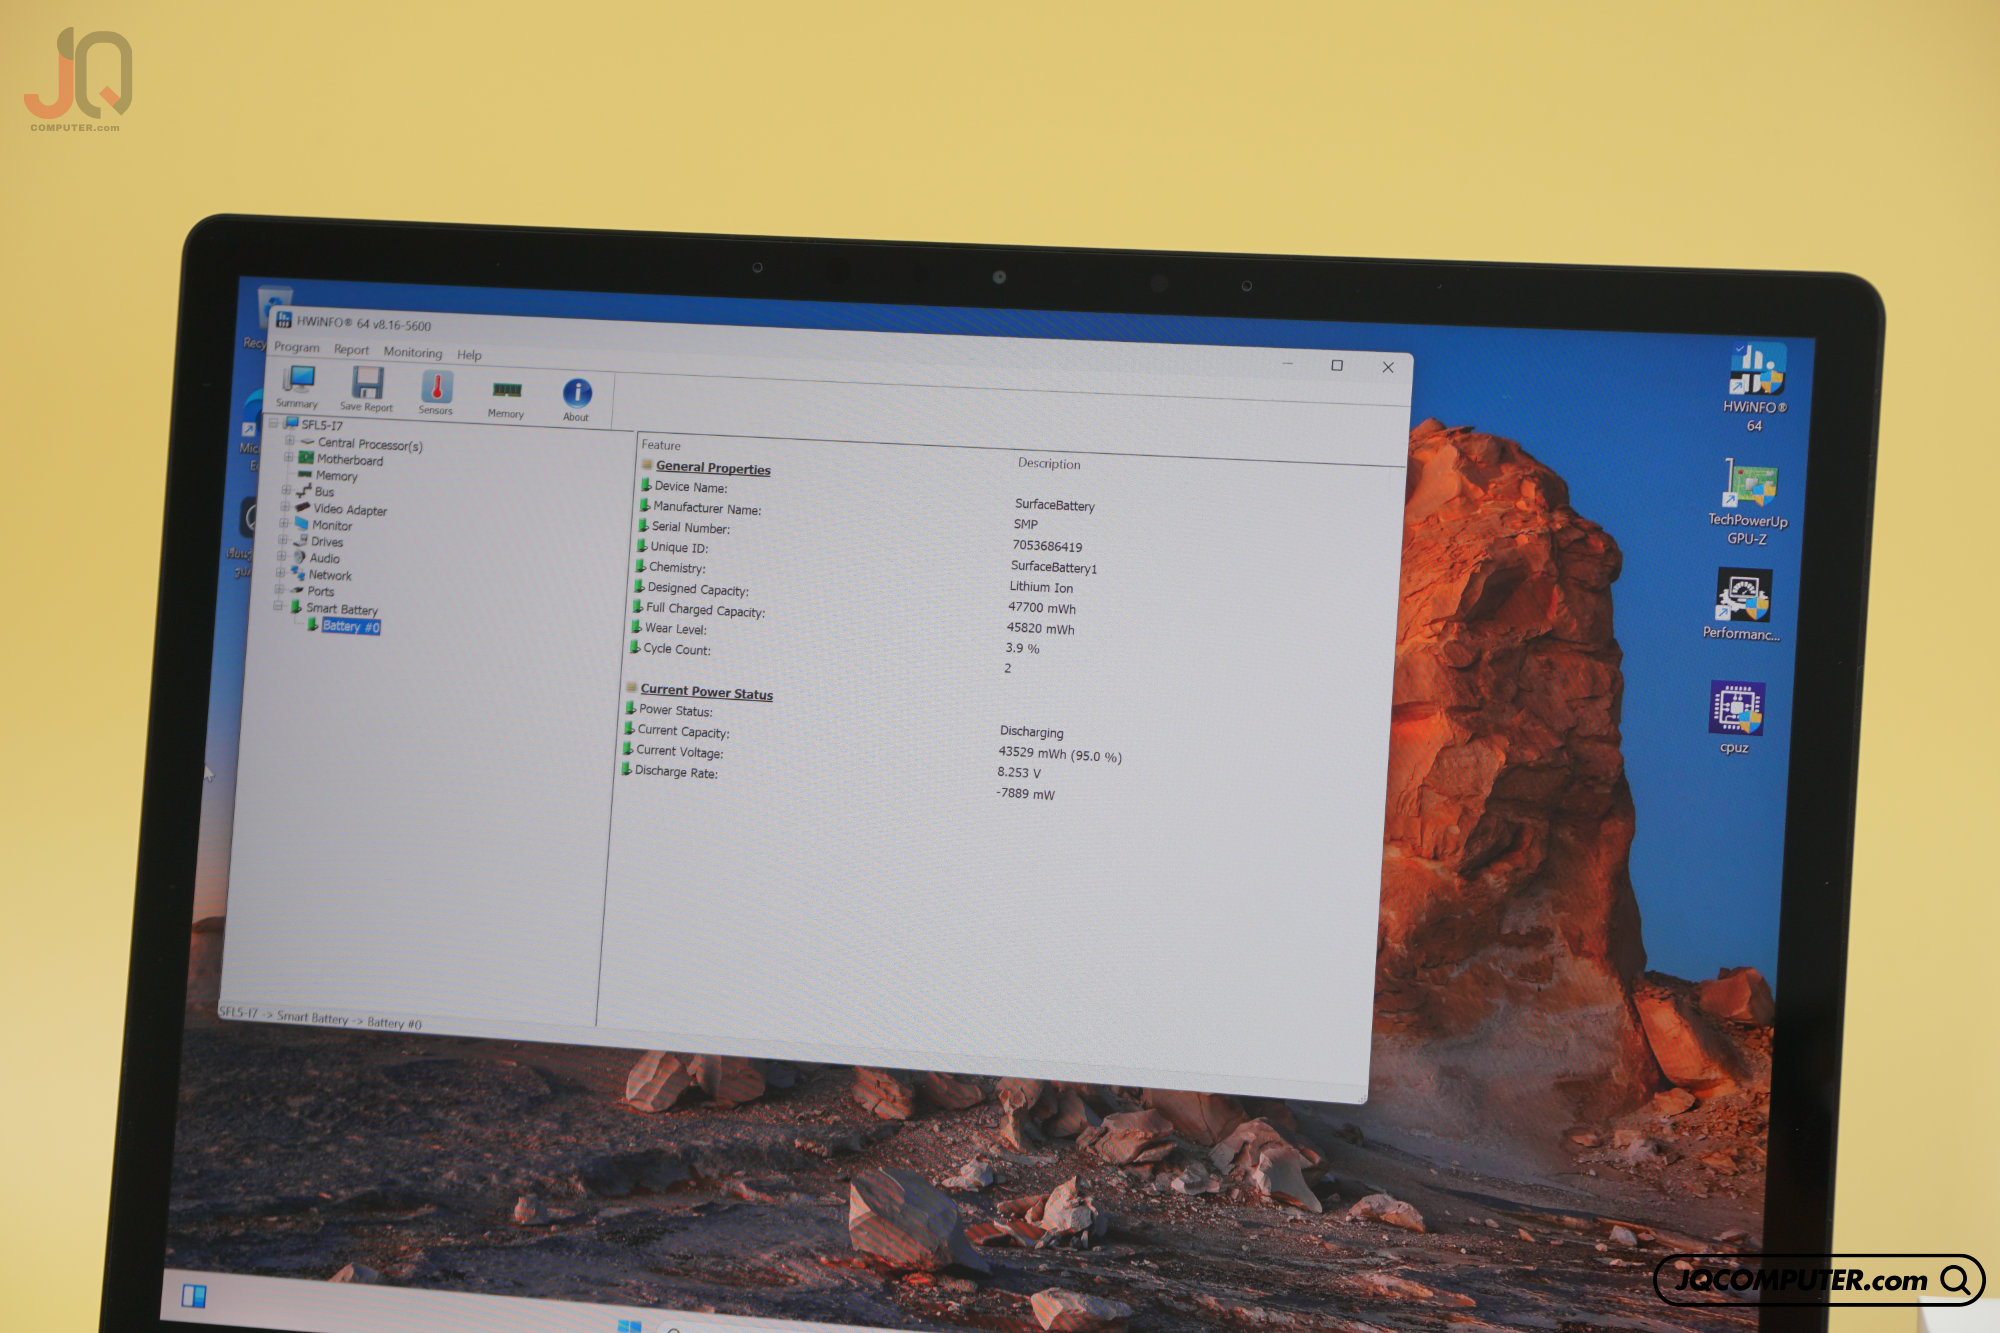Click the Memory toolbar icon
Viewport: 2000px width, 1333px height.
(506, 397)
